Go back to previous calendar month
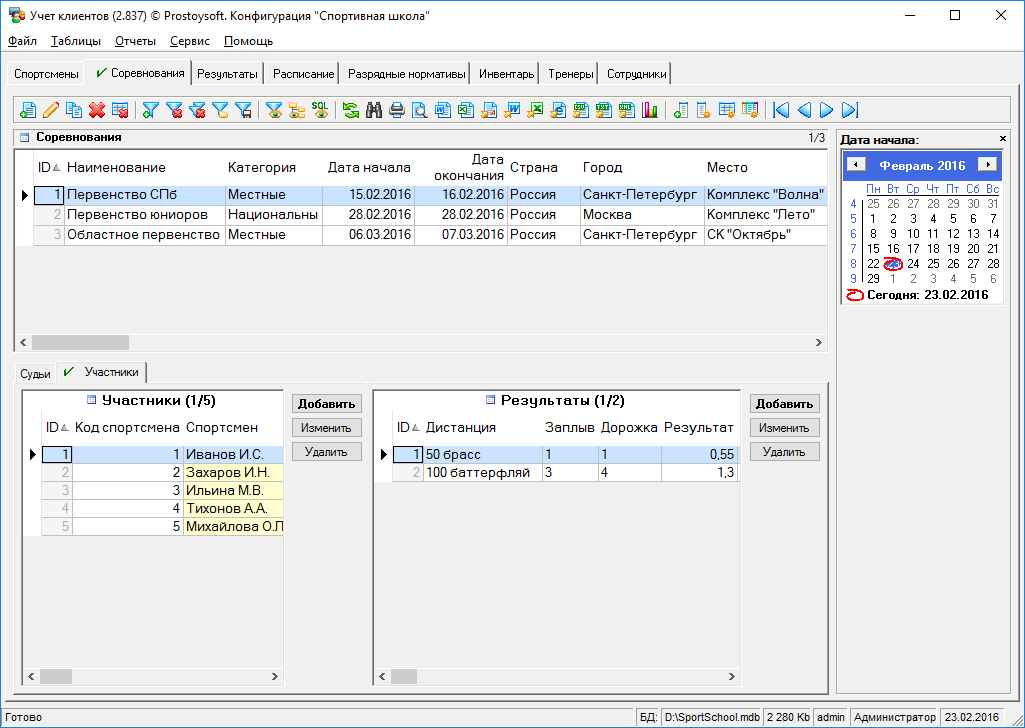This screenshot has height=728, width=1025. click(856, 165)
